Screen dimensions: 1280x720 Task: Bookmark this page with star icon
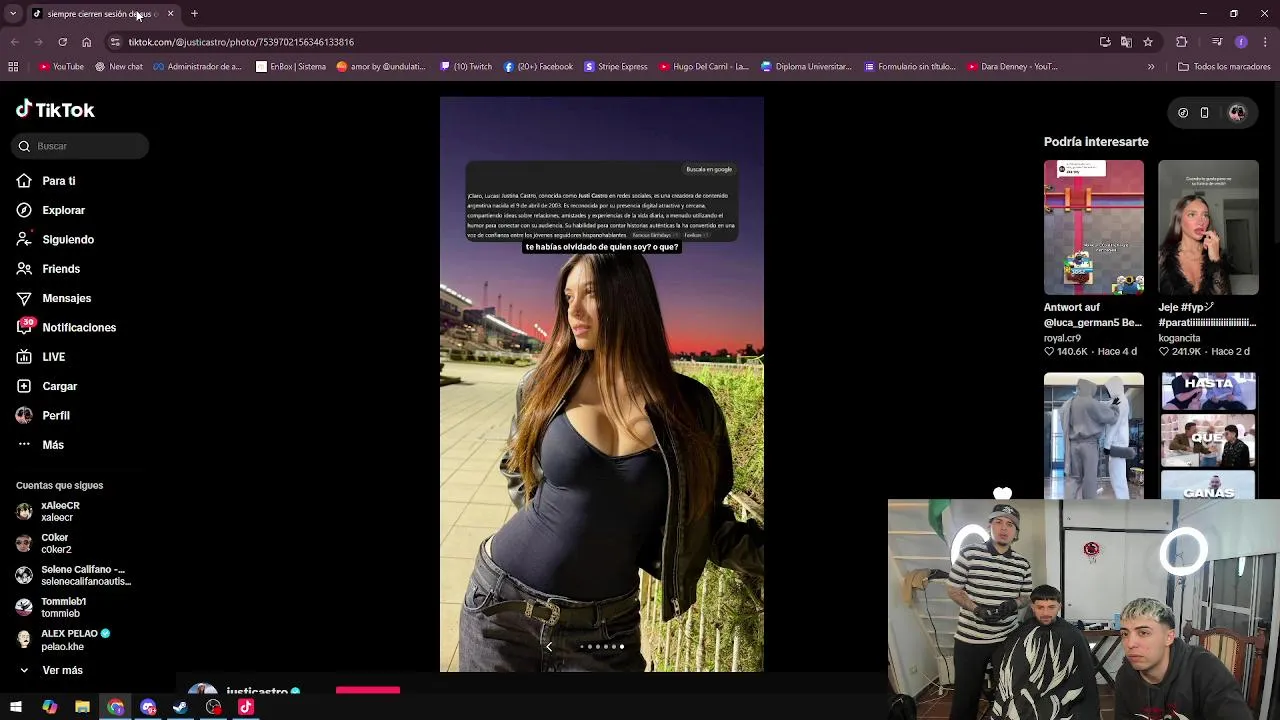tap(1148, 42)
